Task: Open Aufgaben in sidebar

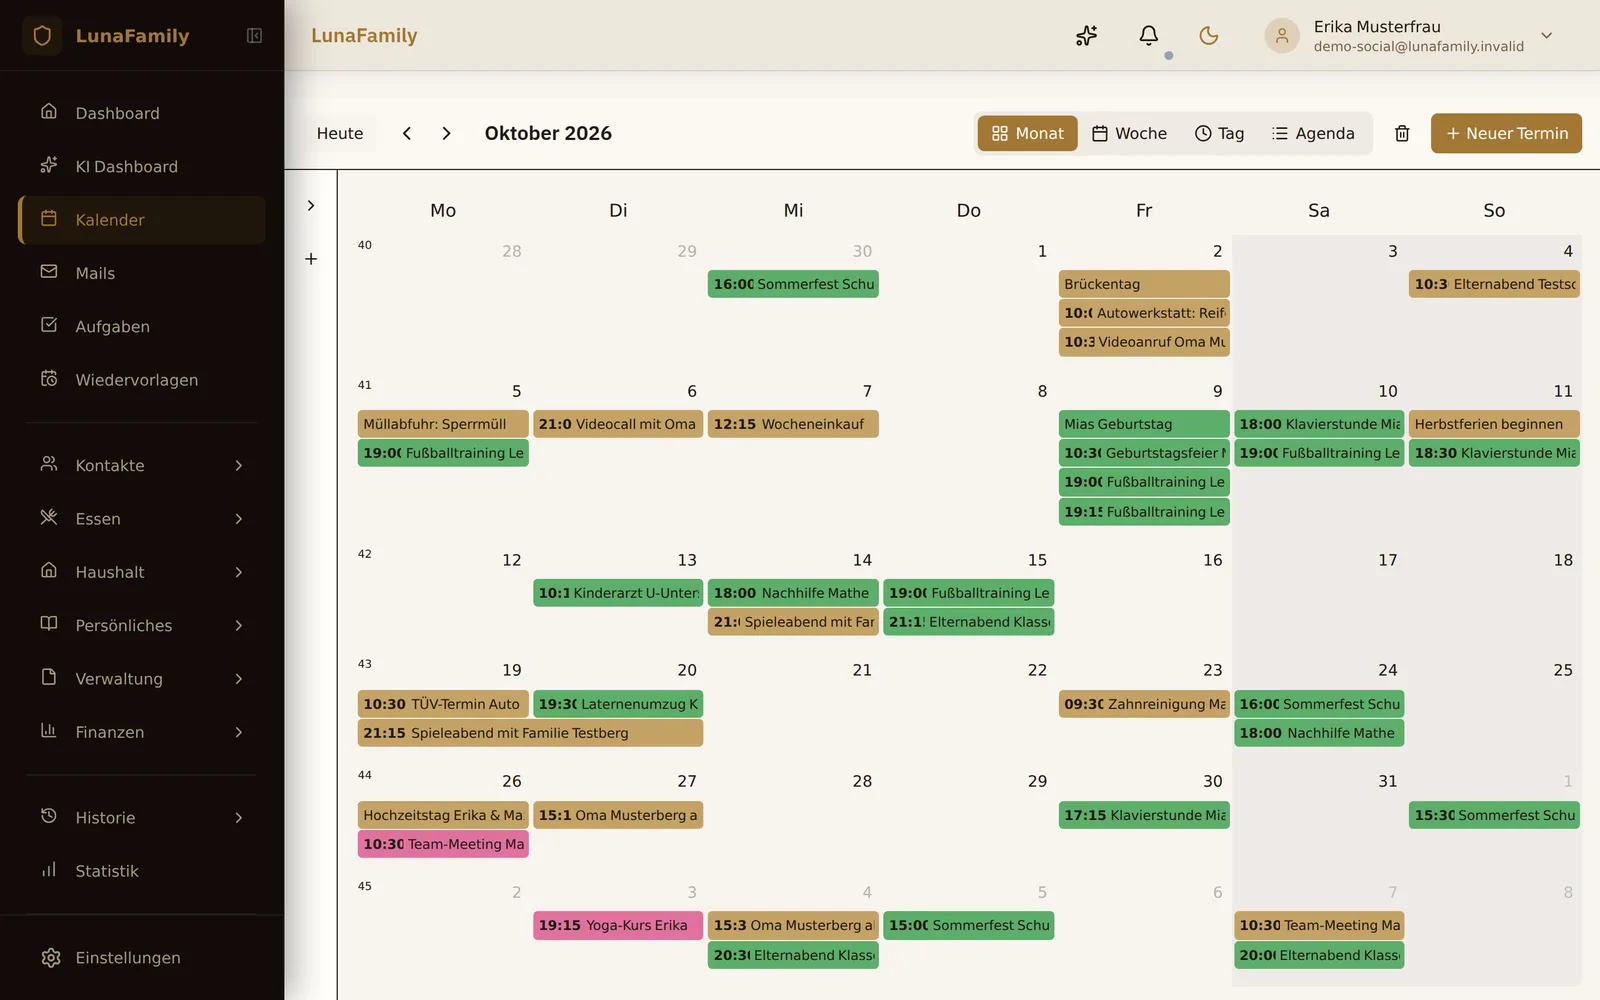Action: coord(142,326)
